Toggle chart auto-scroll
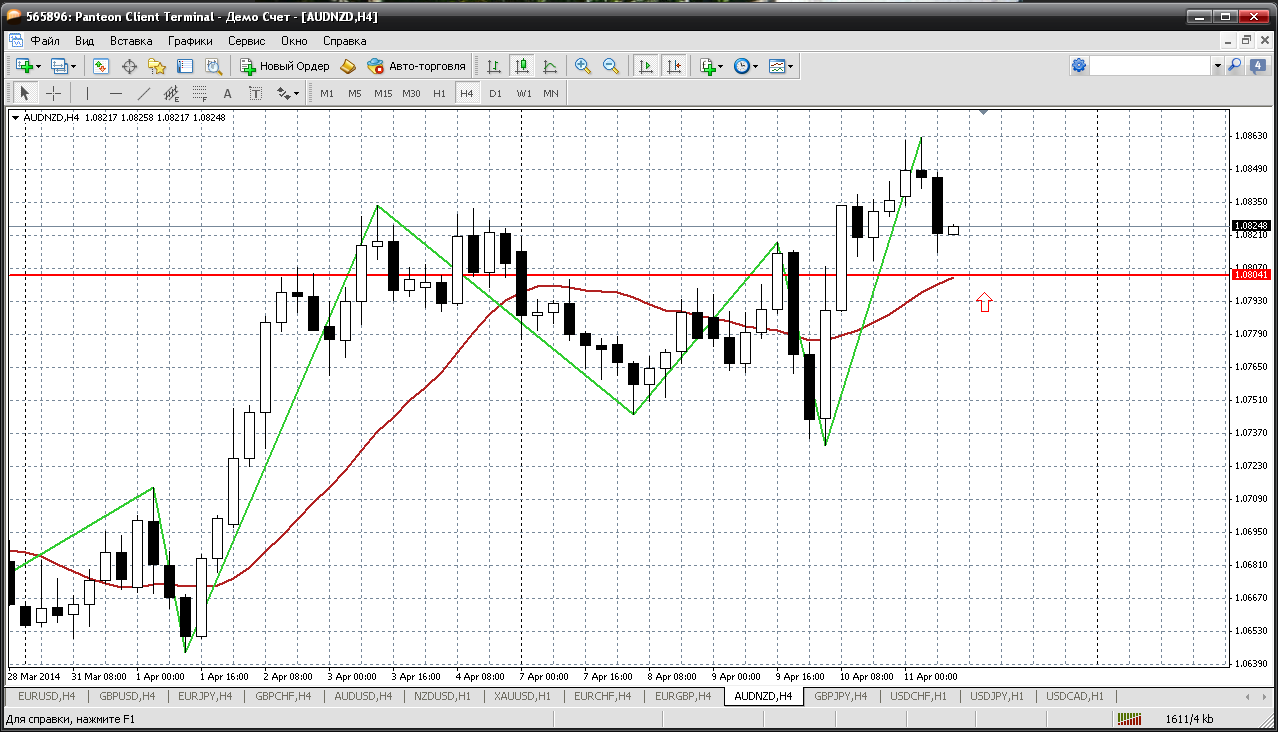The width and height of the screenshot is (1278, 732). (x=646, y=66)
